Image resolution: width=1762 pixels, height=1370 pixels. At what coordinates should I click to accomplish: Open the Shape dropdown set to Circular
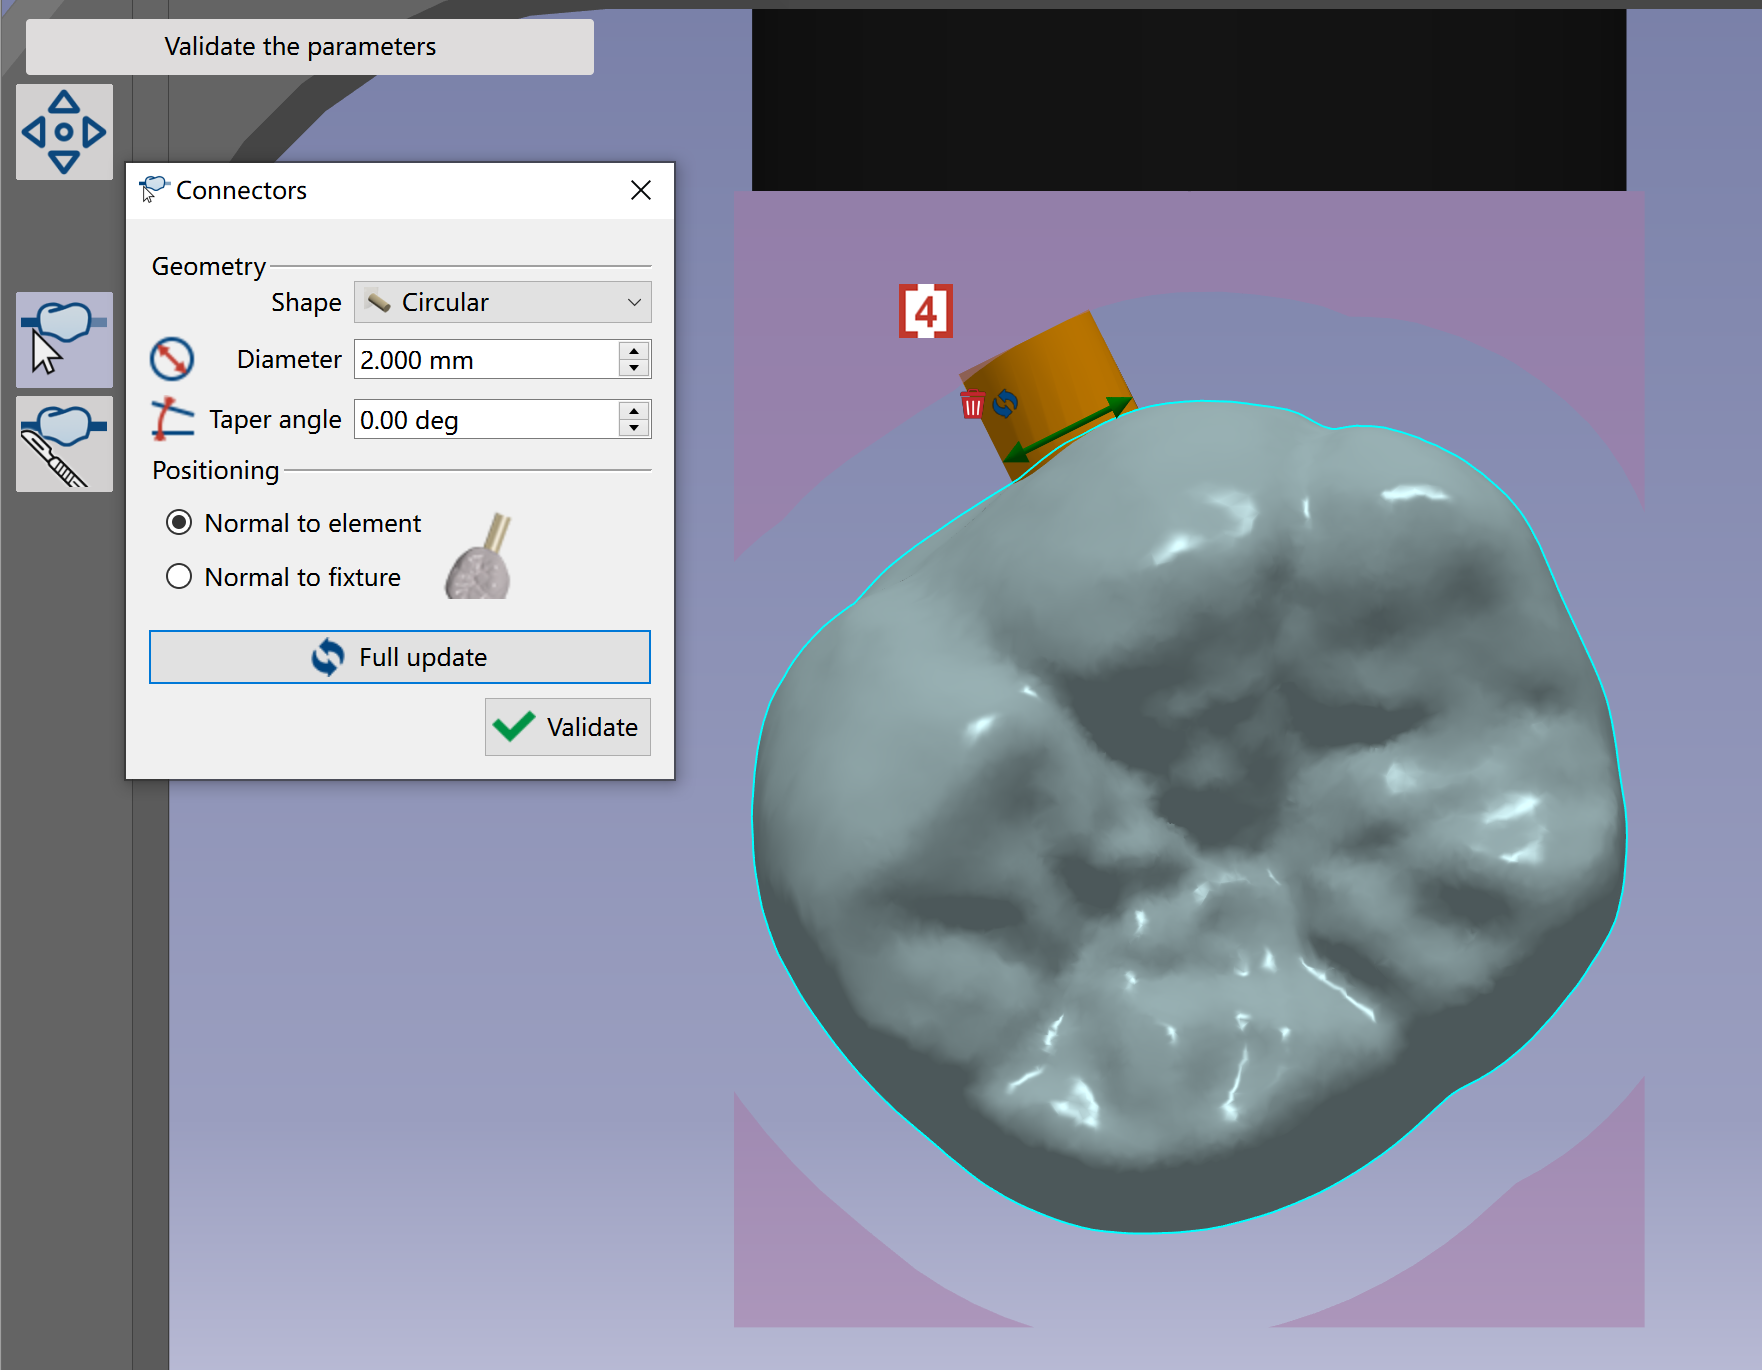point(503,302)
